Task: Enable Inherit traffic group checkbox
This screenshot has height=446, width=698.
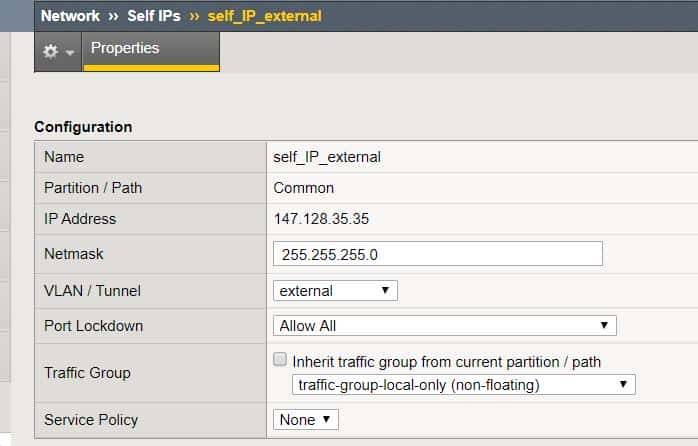Action: point(281,361)
